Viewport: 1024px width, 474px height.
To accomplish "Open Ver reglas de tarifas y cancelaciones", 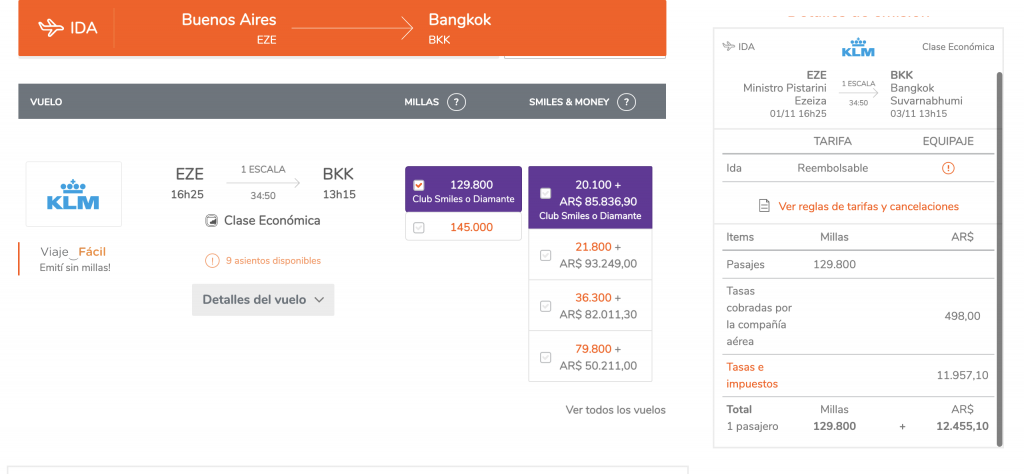I will (869, 206).
